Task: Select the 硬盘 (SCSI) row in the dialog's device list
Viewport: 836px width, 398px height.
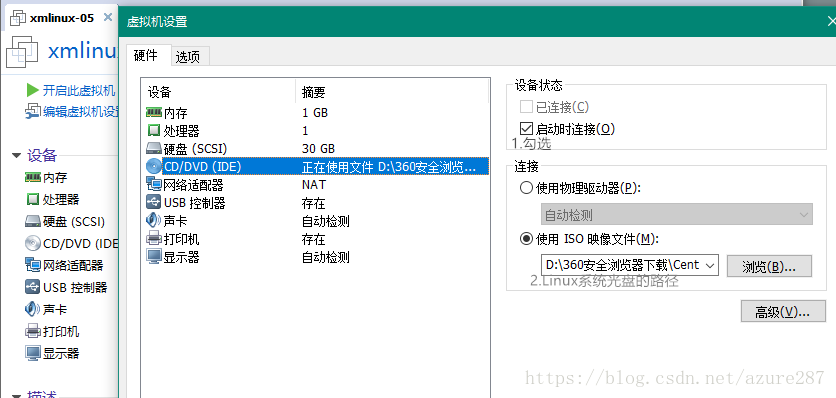Action: (x=316, y=148)
